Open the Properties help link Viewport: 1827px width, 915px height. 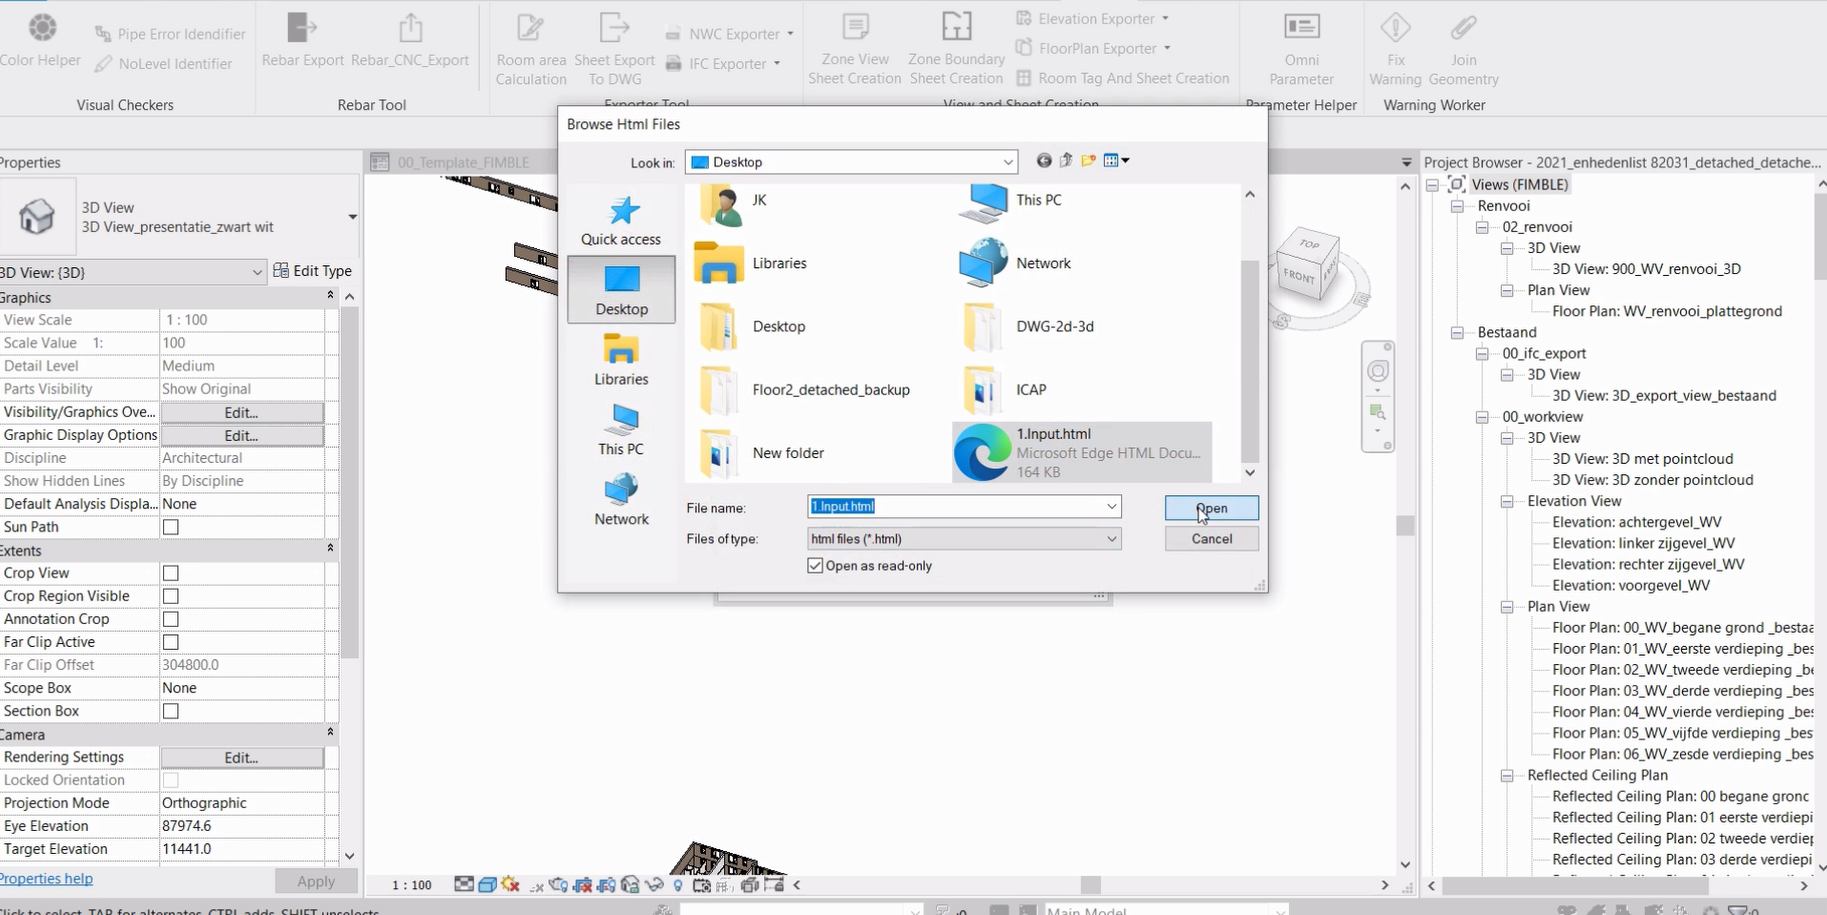point(46,878)
